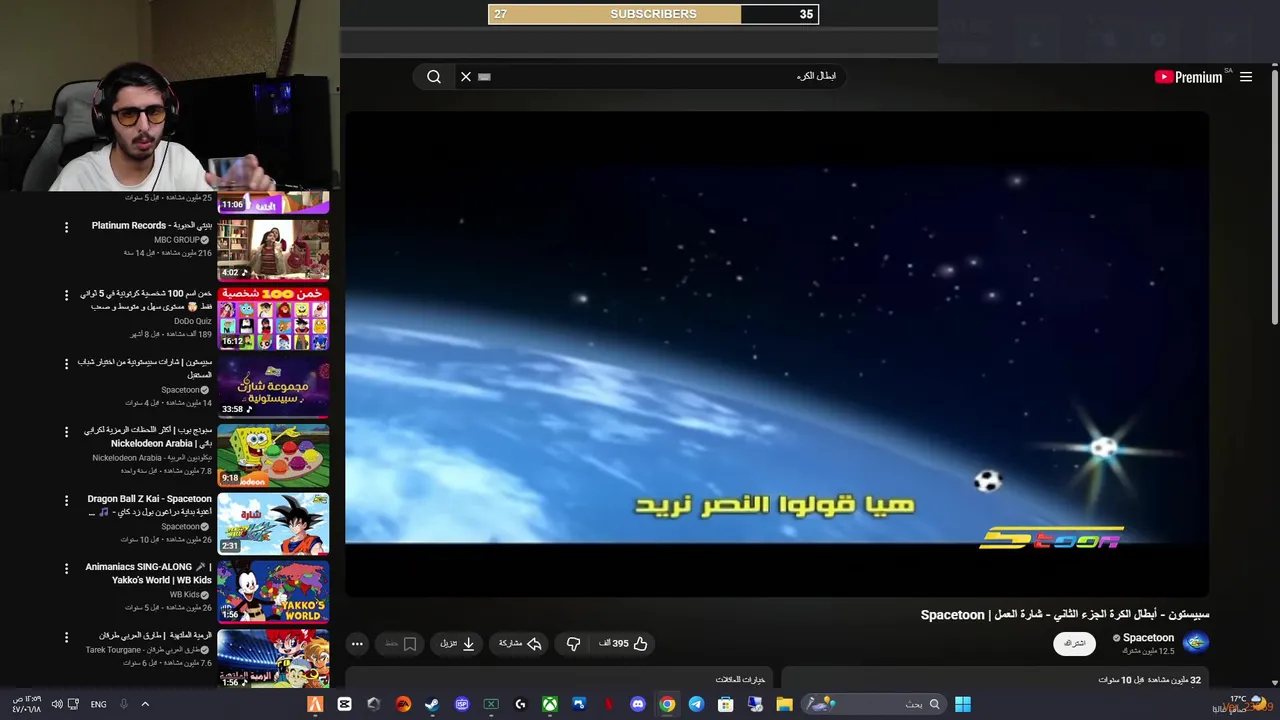Dislike the video with thumbs down icon

[574, 644]
